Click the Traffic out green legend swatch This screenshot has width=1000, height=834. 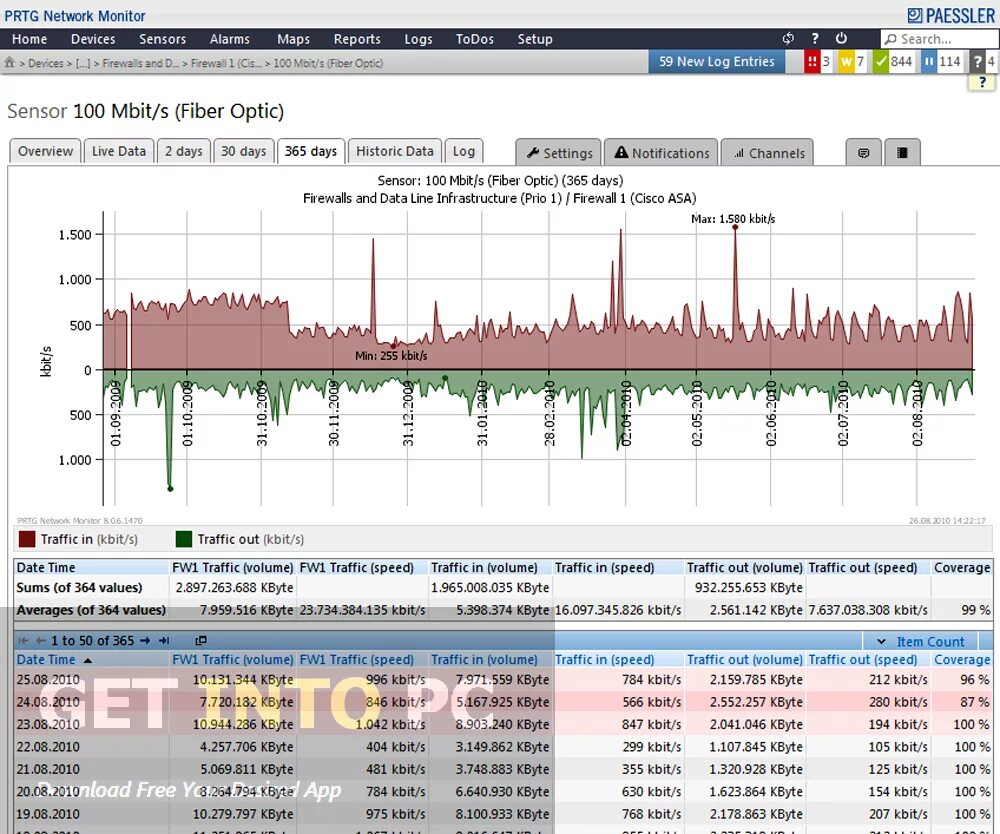tap(184, 539)
